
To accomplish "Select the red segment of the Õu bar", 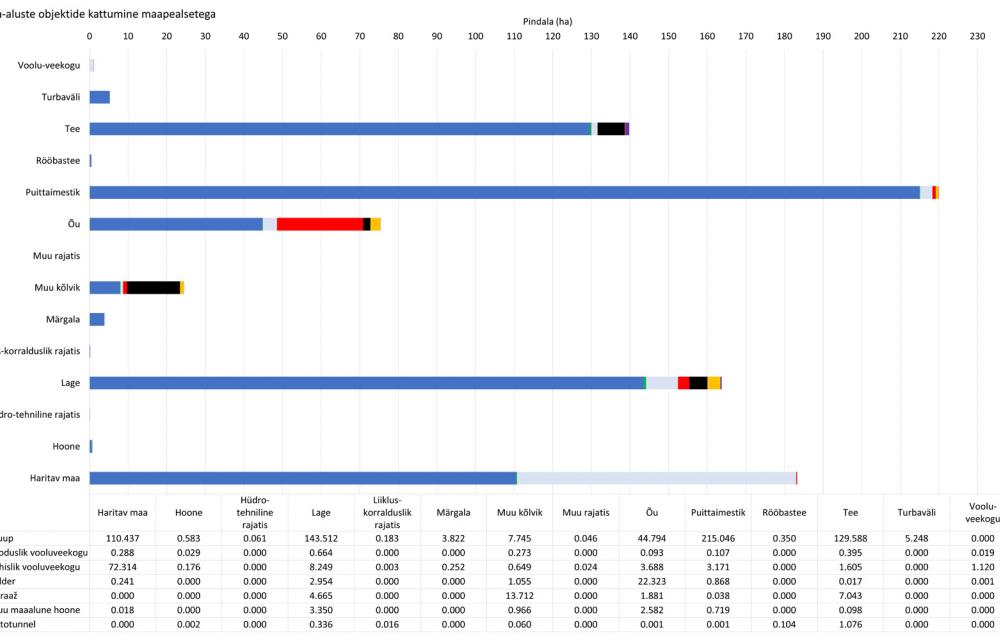I will click(320, 224).
